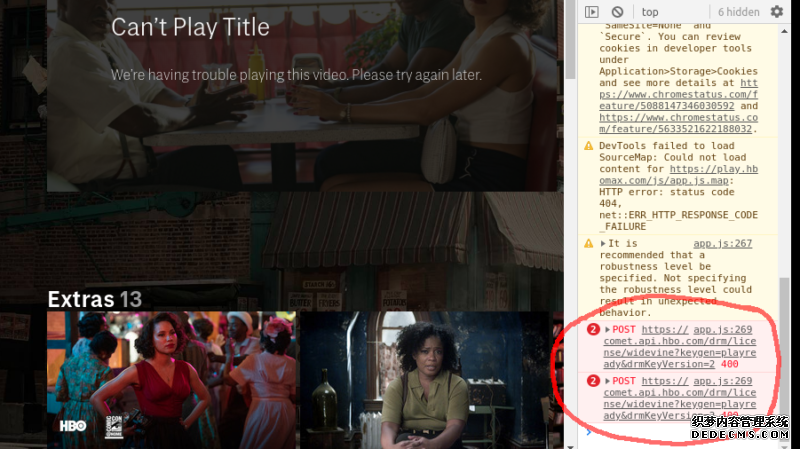Click the page's vertical scrollbar thumb
Screen dimensions: 800x449
click(x=570, y=40)
